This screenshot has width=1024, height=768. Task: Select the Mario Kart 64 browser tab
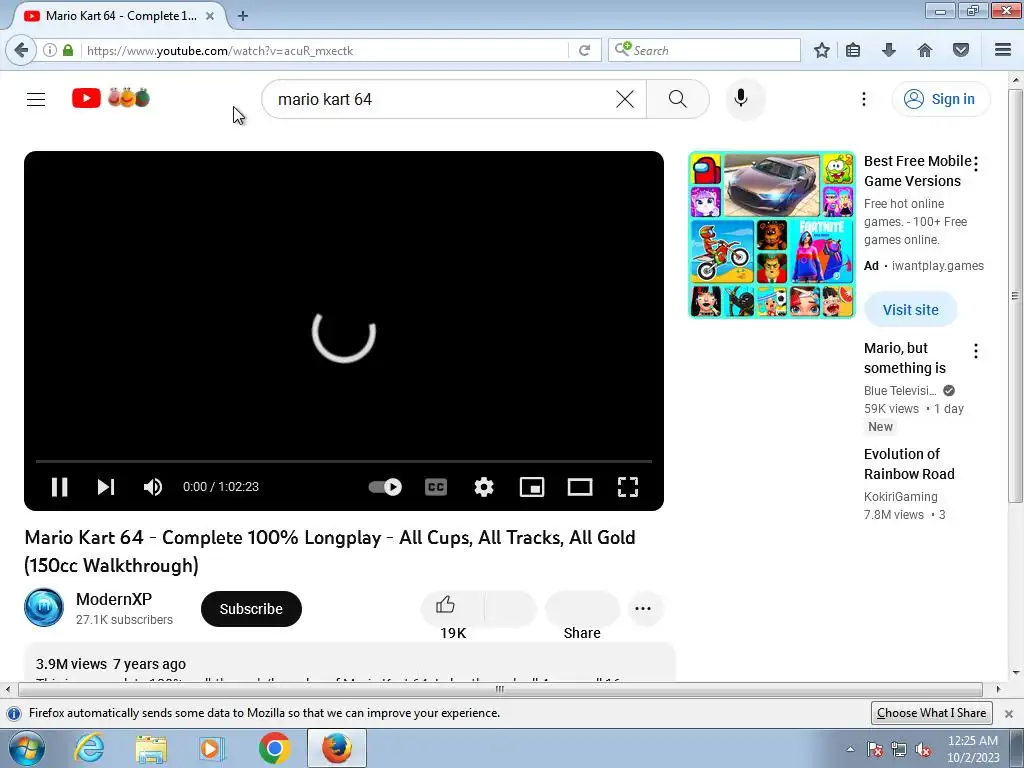(120, 16)
